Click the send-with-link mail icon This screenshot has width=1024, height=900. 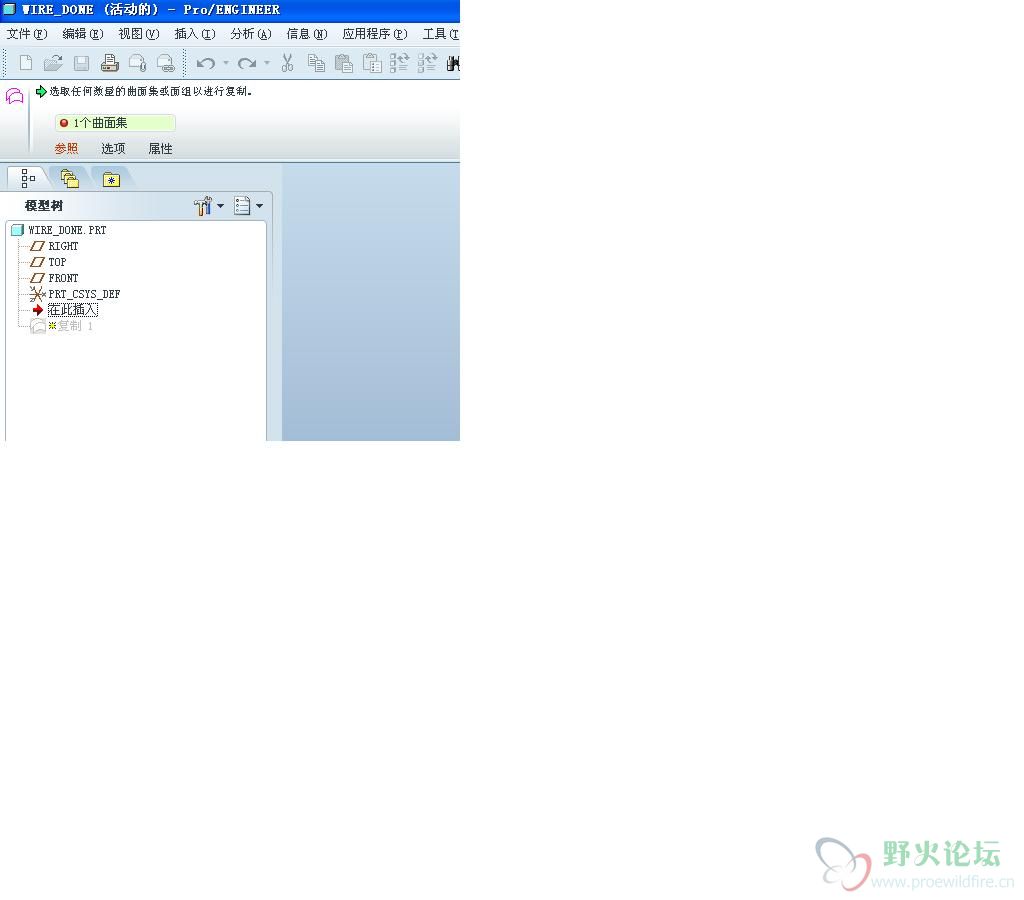coord(165,63)
